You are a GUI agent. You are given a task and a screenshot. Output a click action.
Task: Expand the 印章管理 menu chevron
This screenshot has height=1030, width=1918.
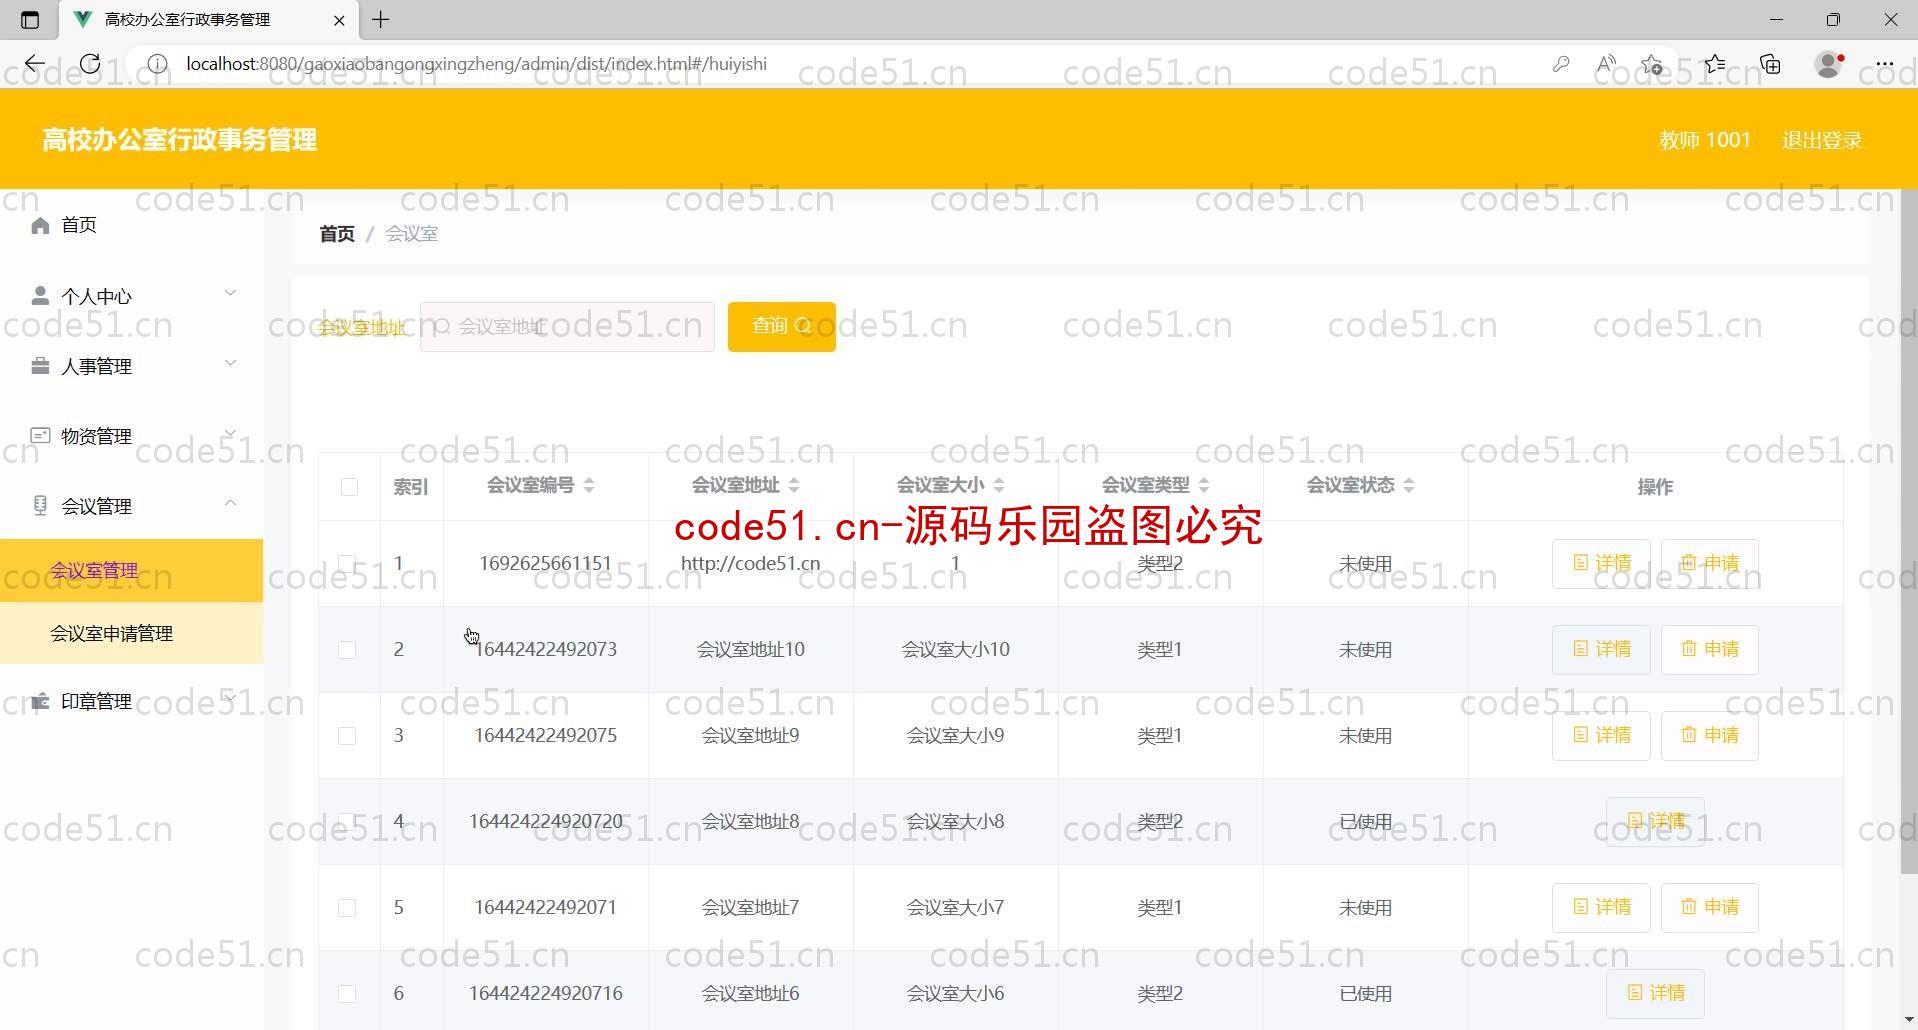pos(230,698)
